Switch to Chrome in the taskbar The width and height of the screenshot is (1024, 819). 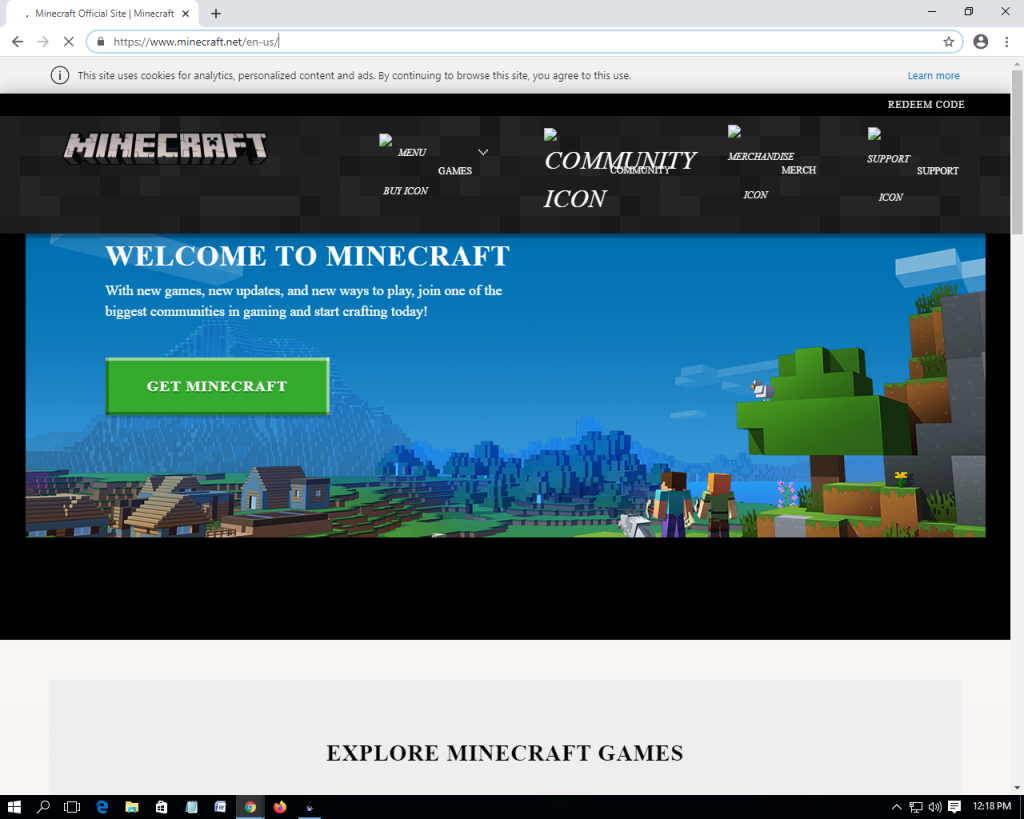[x=250, y=807]
